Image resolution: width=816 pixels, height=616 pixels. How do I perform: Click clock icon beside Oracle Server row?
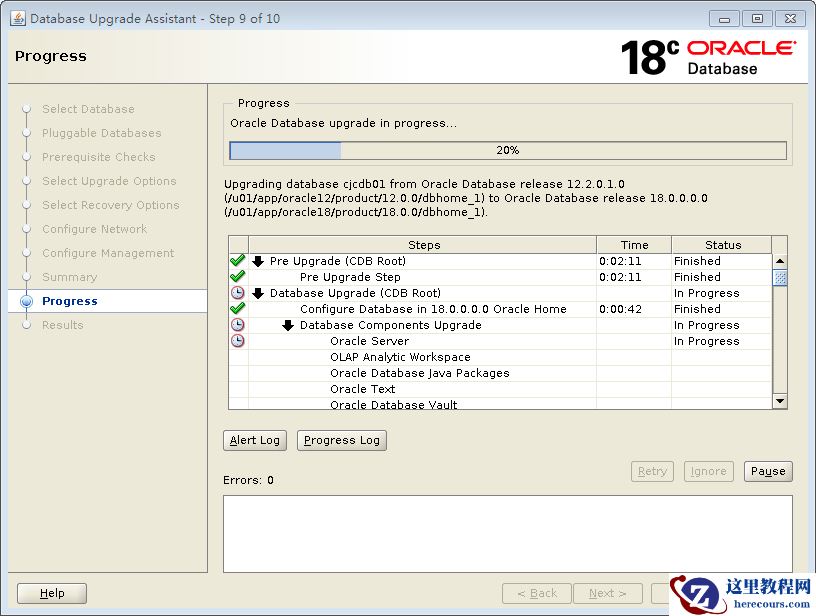click(238, 341)
